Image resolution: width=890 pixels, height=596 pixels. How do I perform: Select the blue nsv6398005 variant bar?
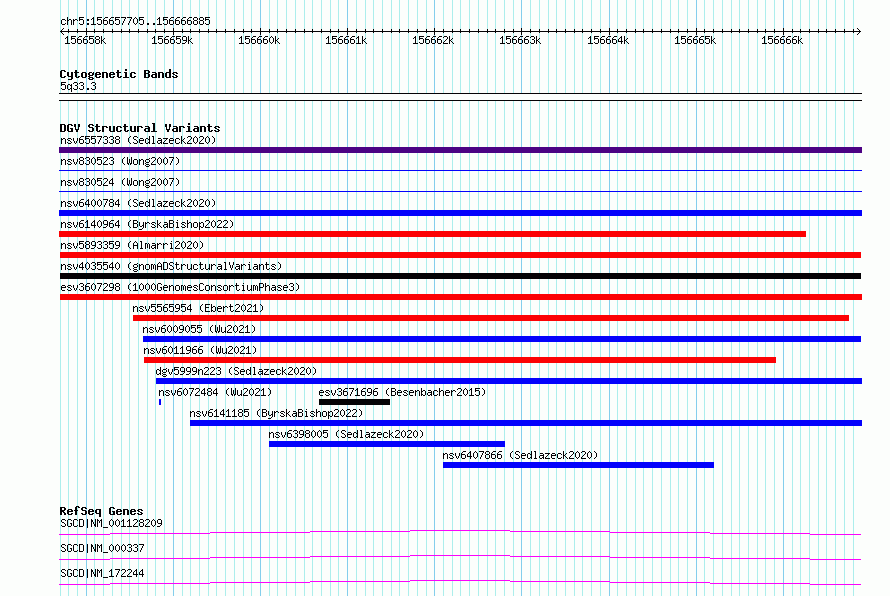coord(387,444)
